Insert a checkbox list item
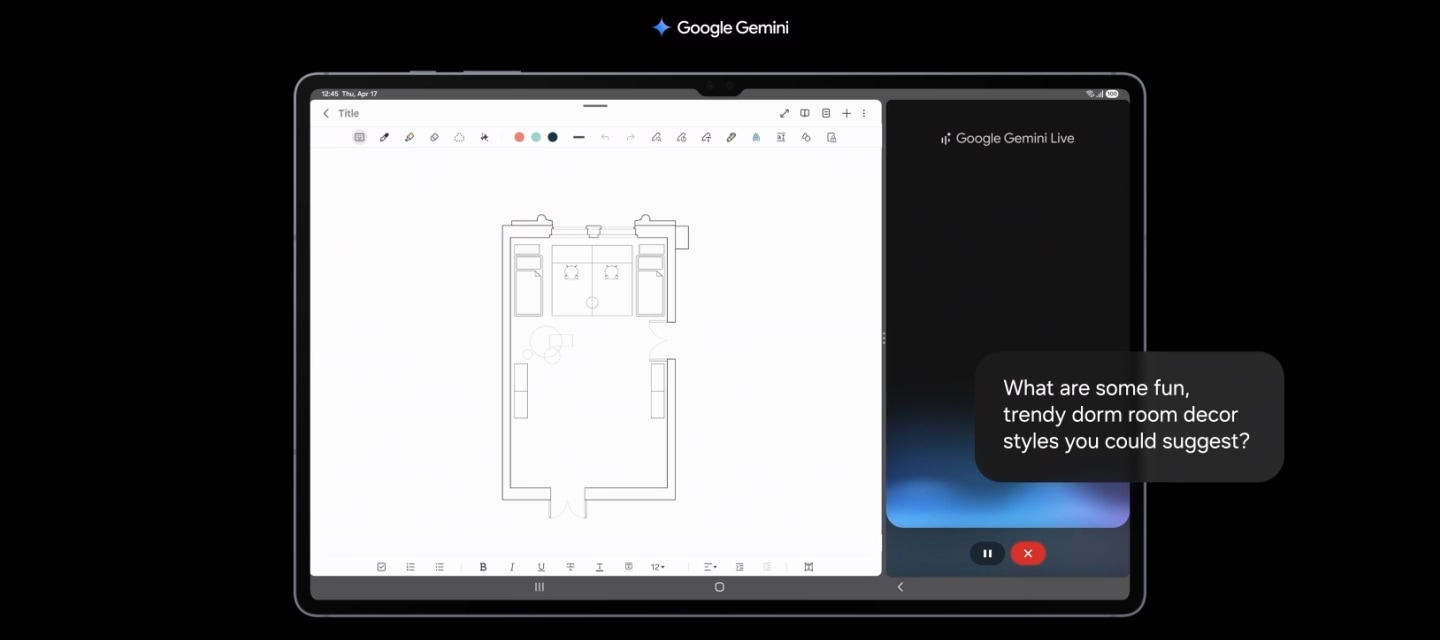Screen dimensions: 1440x640 coord(381,567)
